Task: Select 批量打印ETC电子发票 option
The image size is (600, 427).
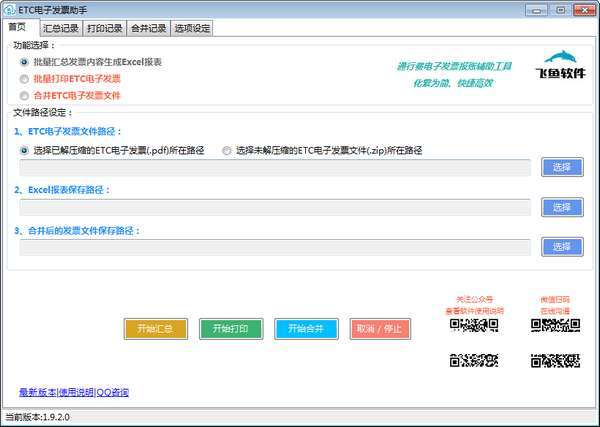Action: click(x=24, y=78)
